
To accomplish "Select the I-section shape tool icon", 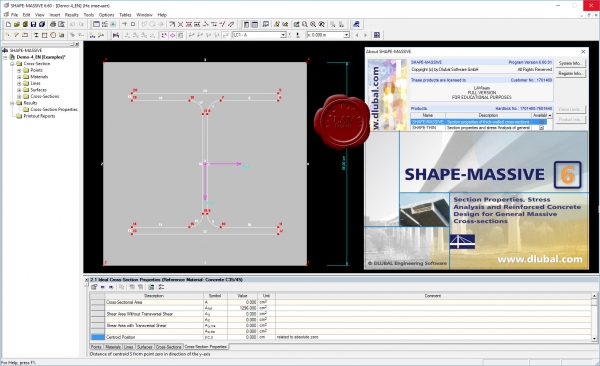I will (36, 35).
